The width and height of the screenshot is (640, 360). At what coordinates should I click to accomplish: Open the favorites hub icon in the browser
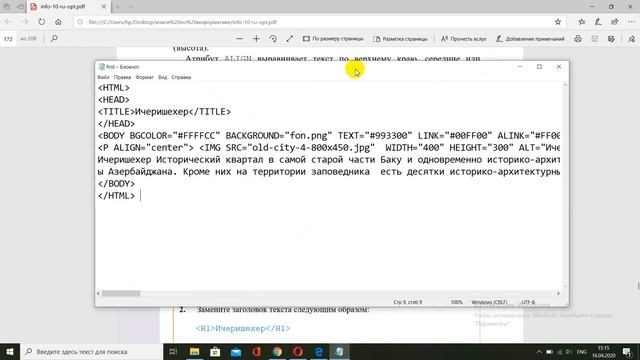582,22
